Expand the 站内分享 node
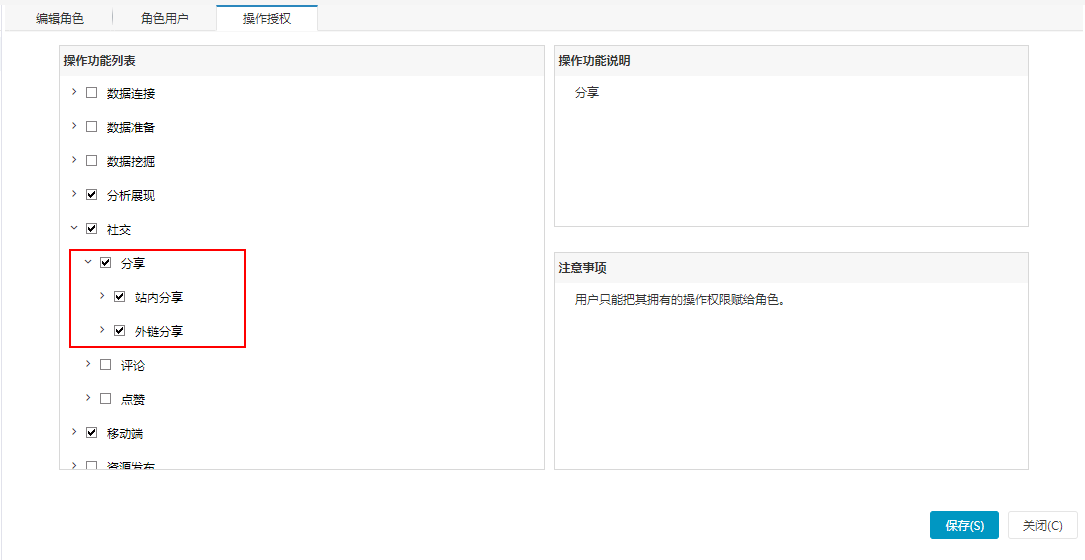This screenshot has height=560, width=1085. 102,296
